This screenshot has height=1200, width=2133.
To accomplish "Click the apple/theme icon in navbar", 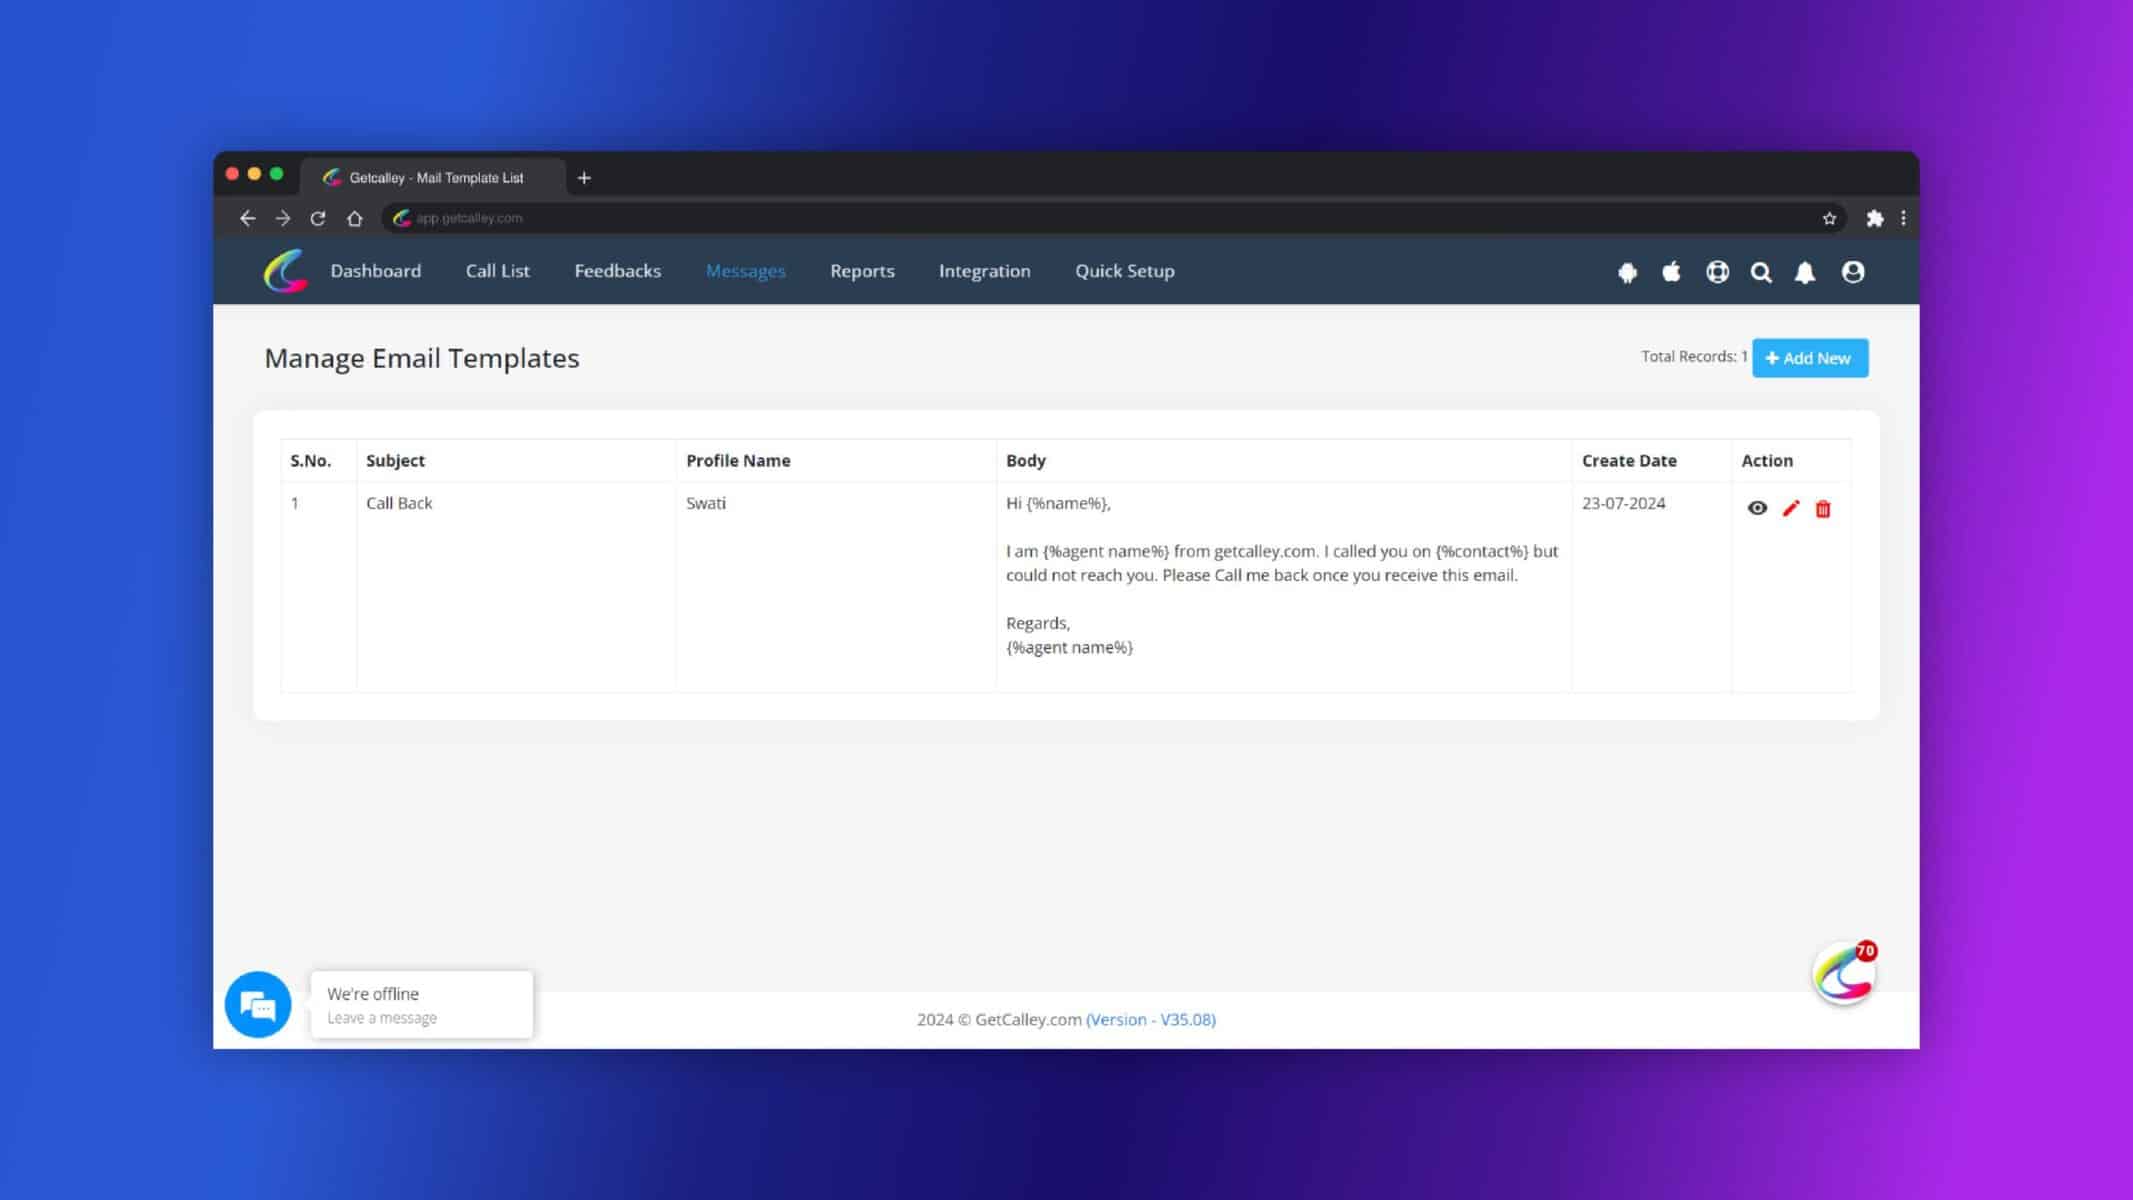I will [x=1672, y=271].
